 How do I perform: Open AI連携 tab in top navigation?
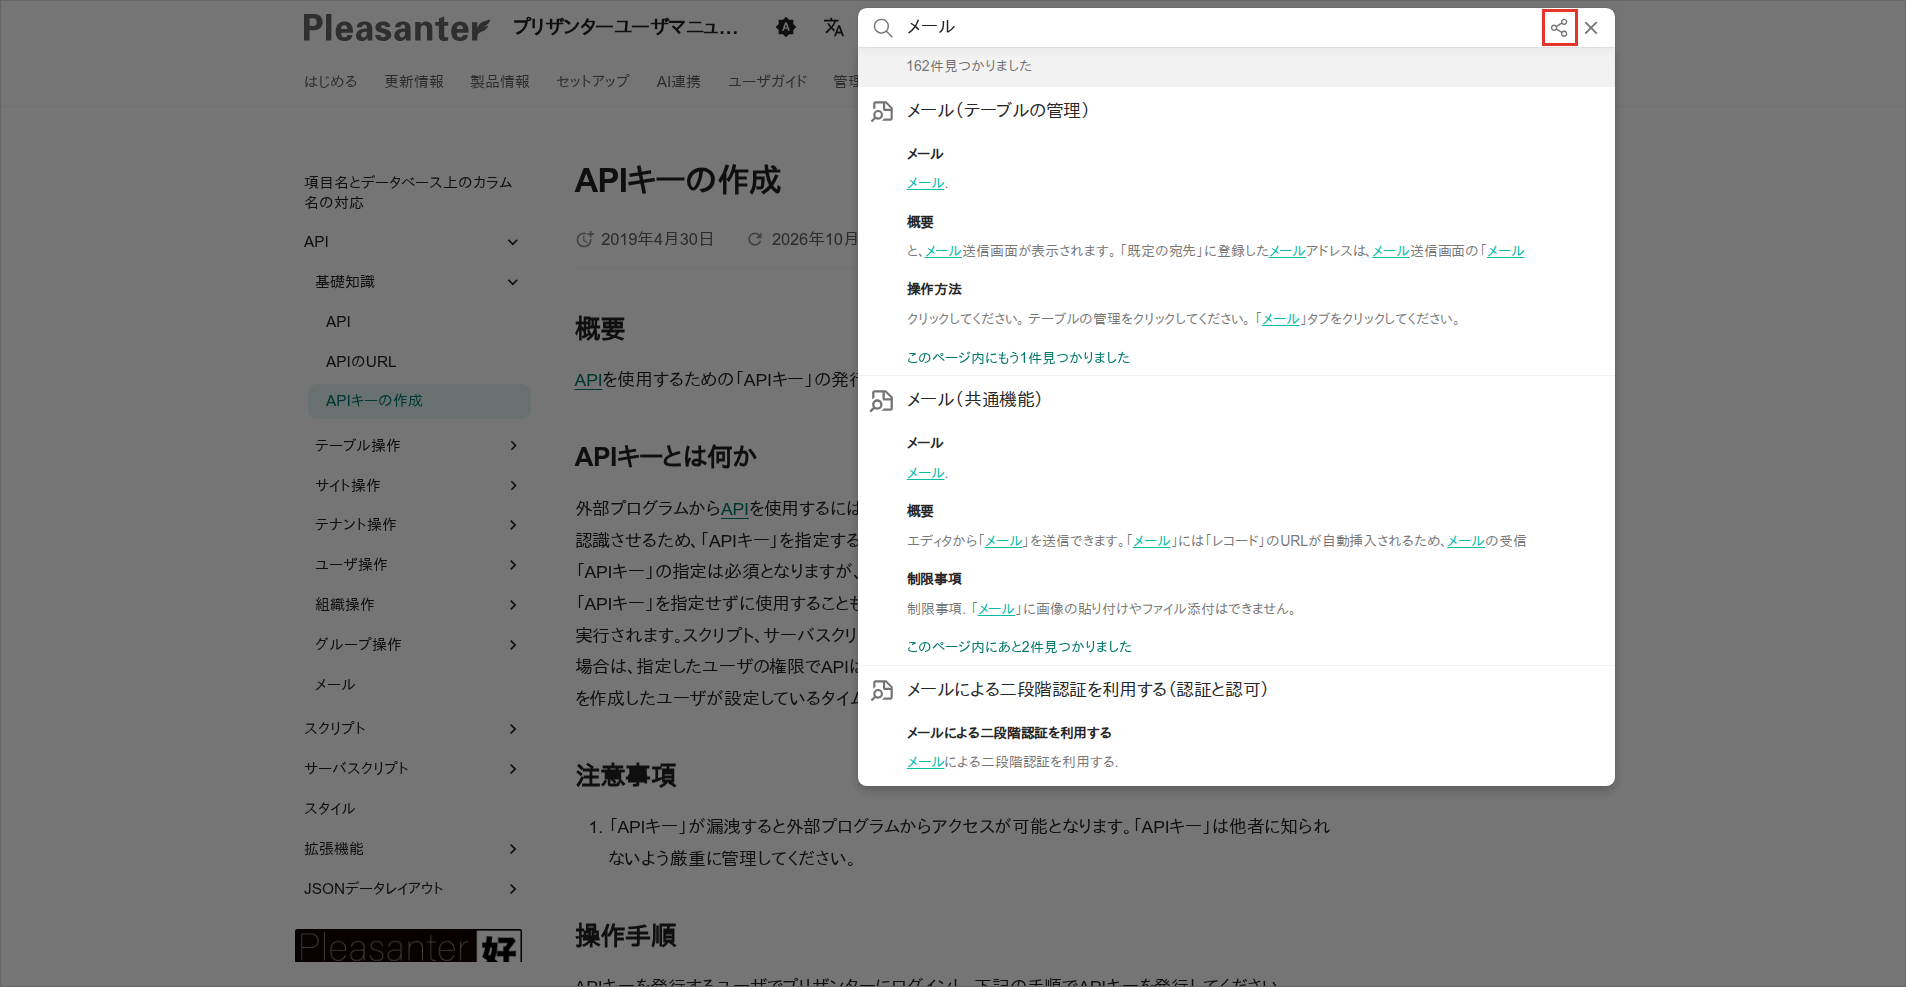tap(679, 81)
